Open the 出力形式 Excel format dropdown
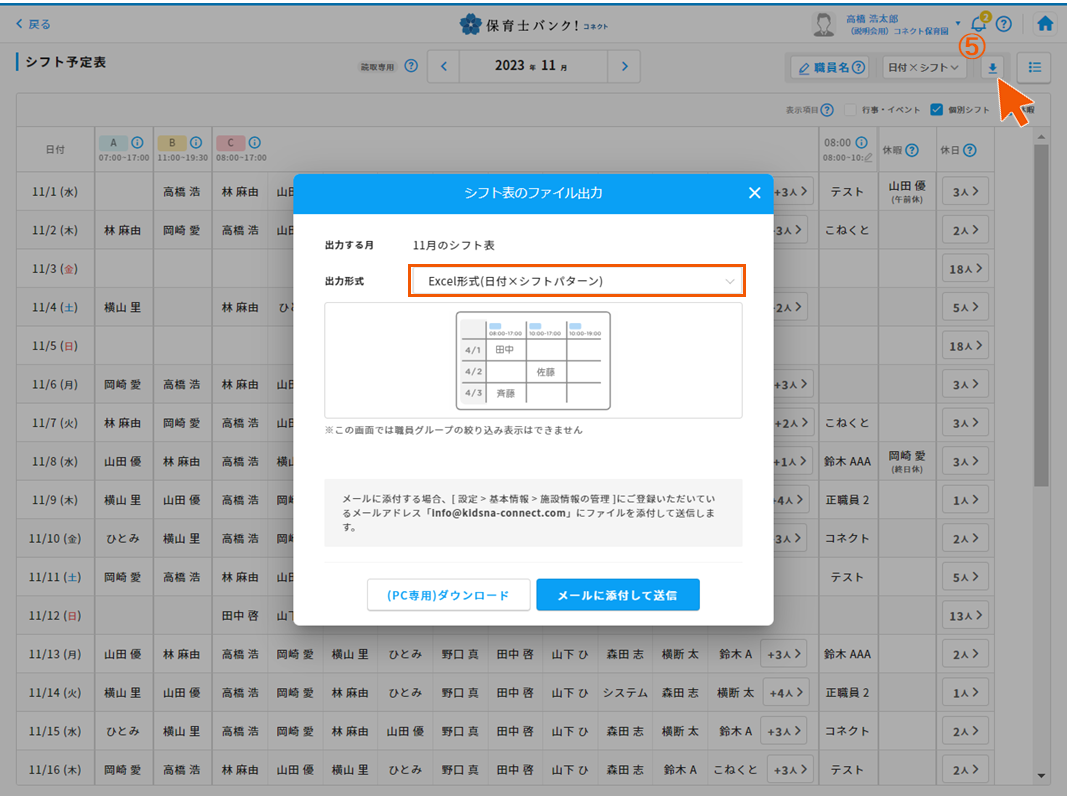This screenshot has height=800, width=1067. click(x=577, y=281)
